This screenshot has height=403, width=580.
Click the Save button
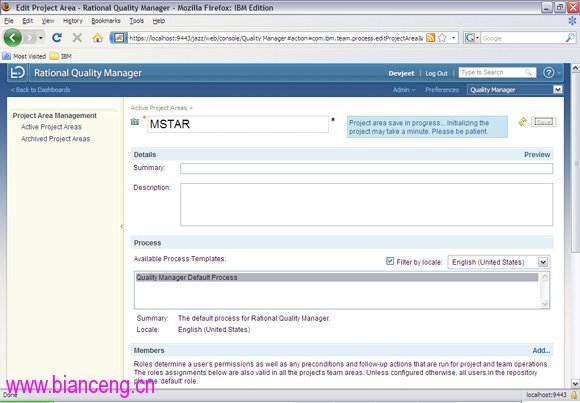point(543,122)
